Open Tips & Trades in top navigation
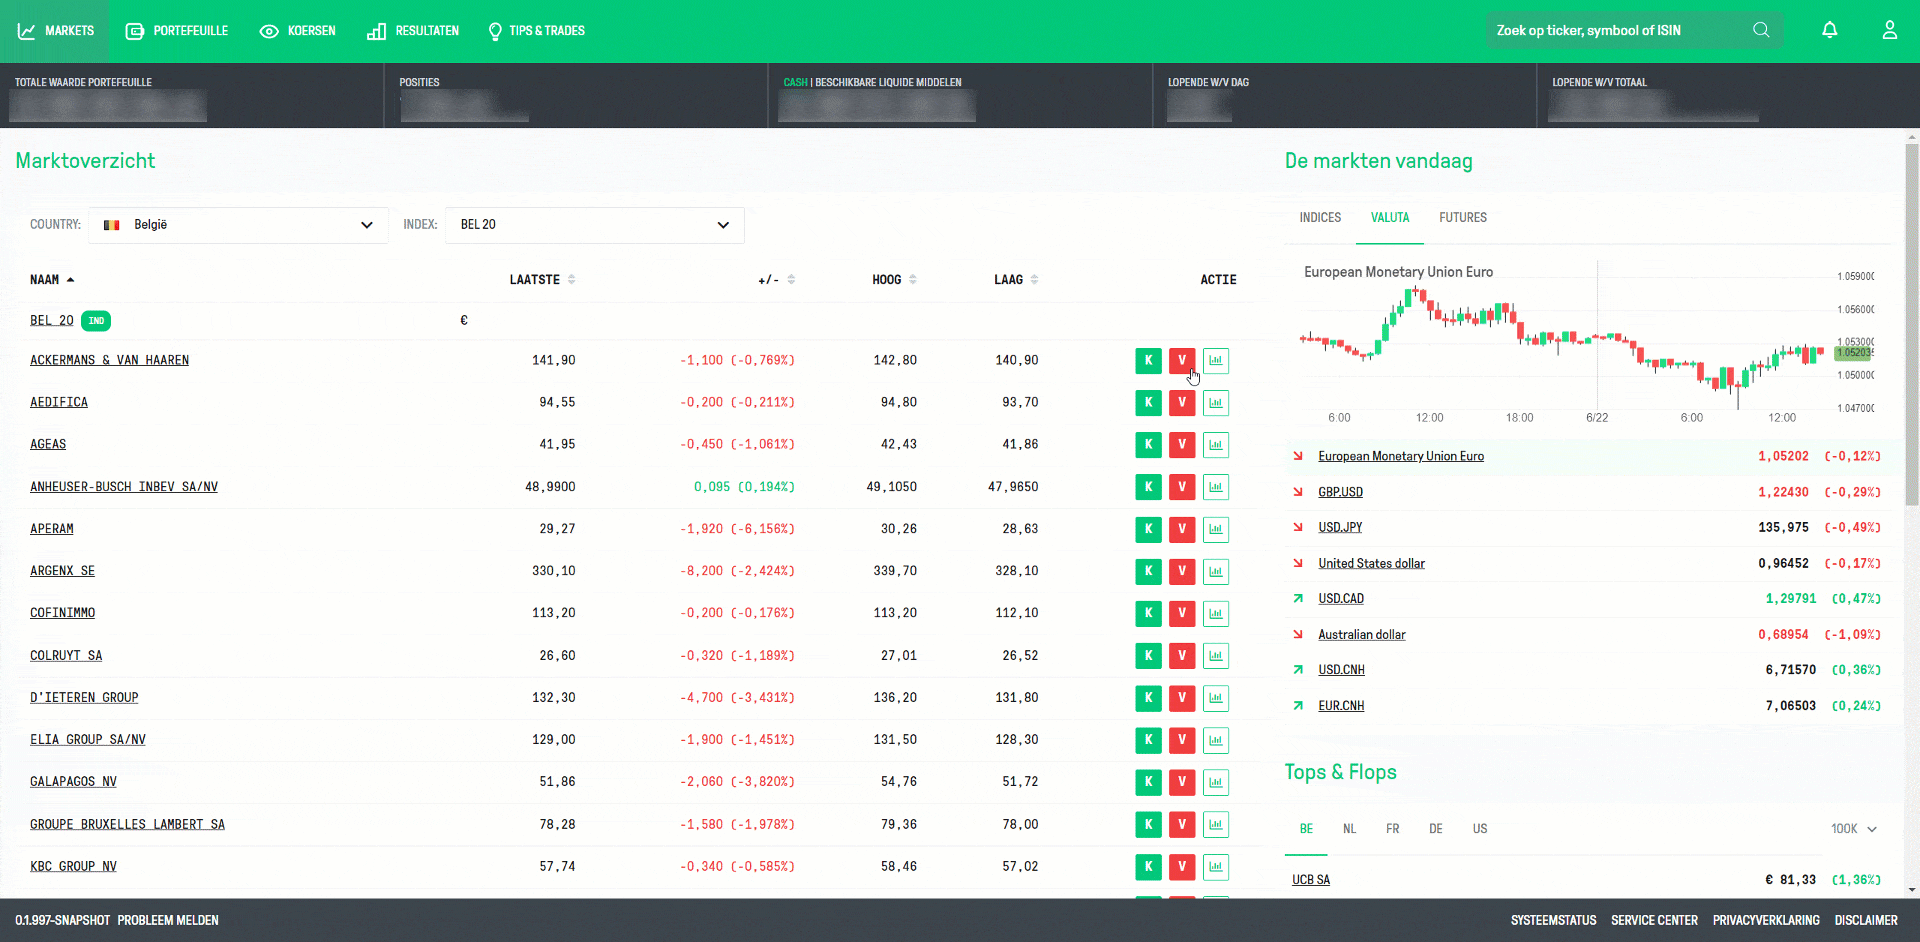The image size is (1920, 942). point(536,31)
